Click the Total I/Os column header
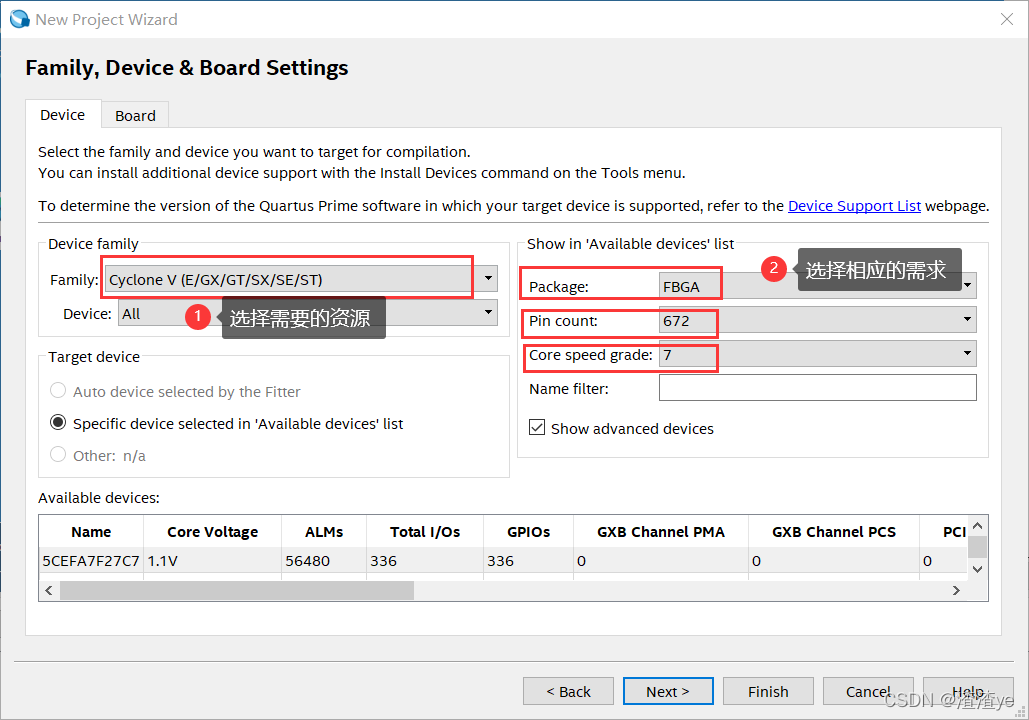This screenshot has height=720, width=1029. pos(425,532)
